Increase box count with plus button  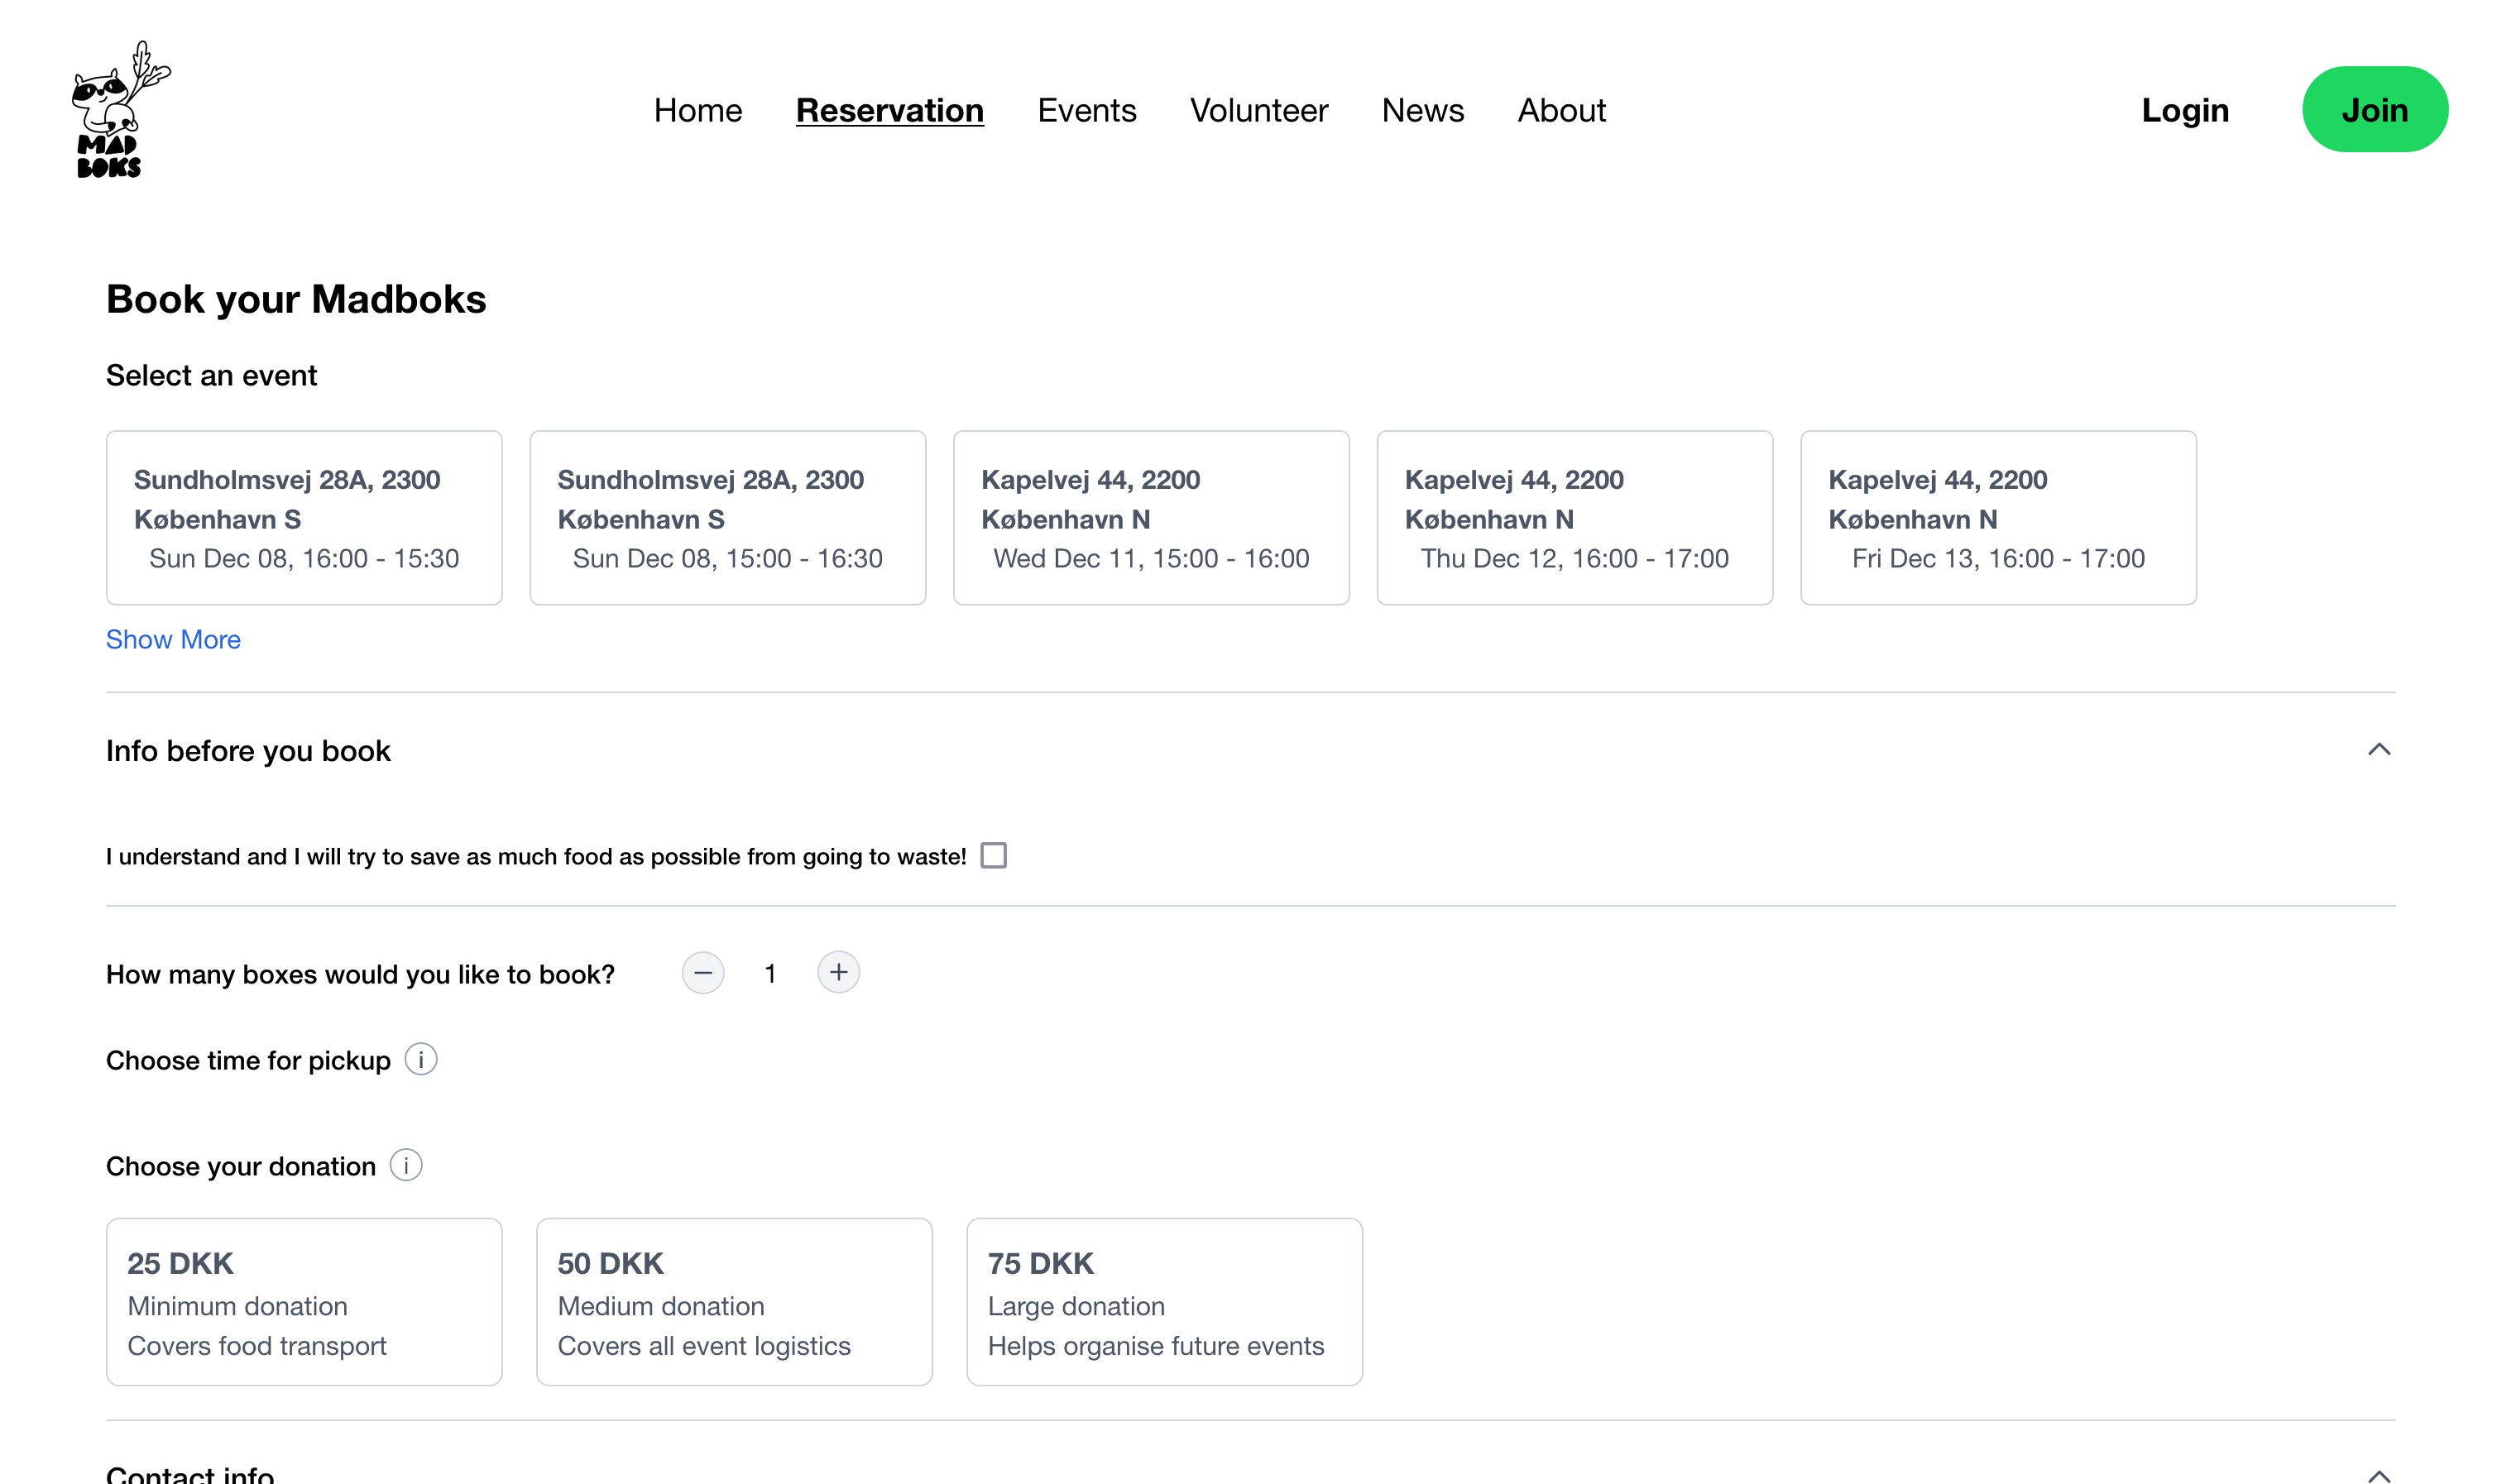pyautogui.click(x=838, y=972)
